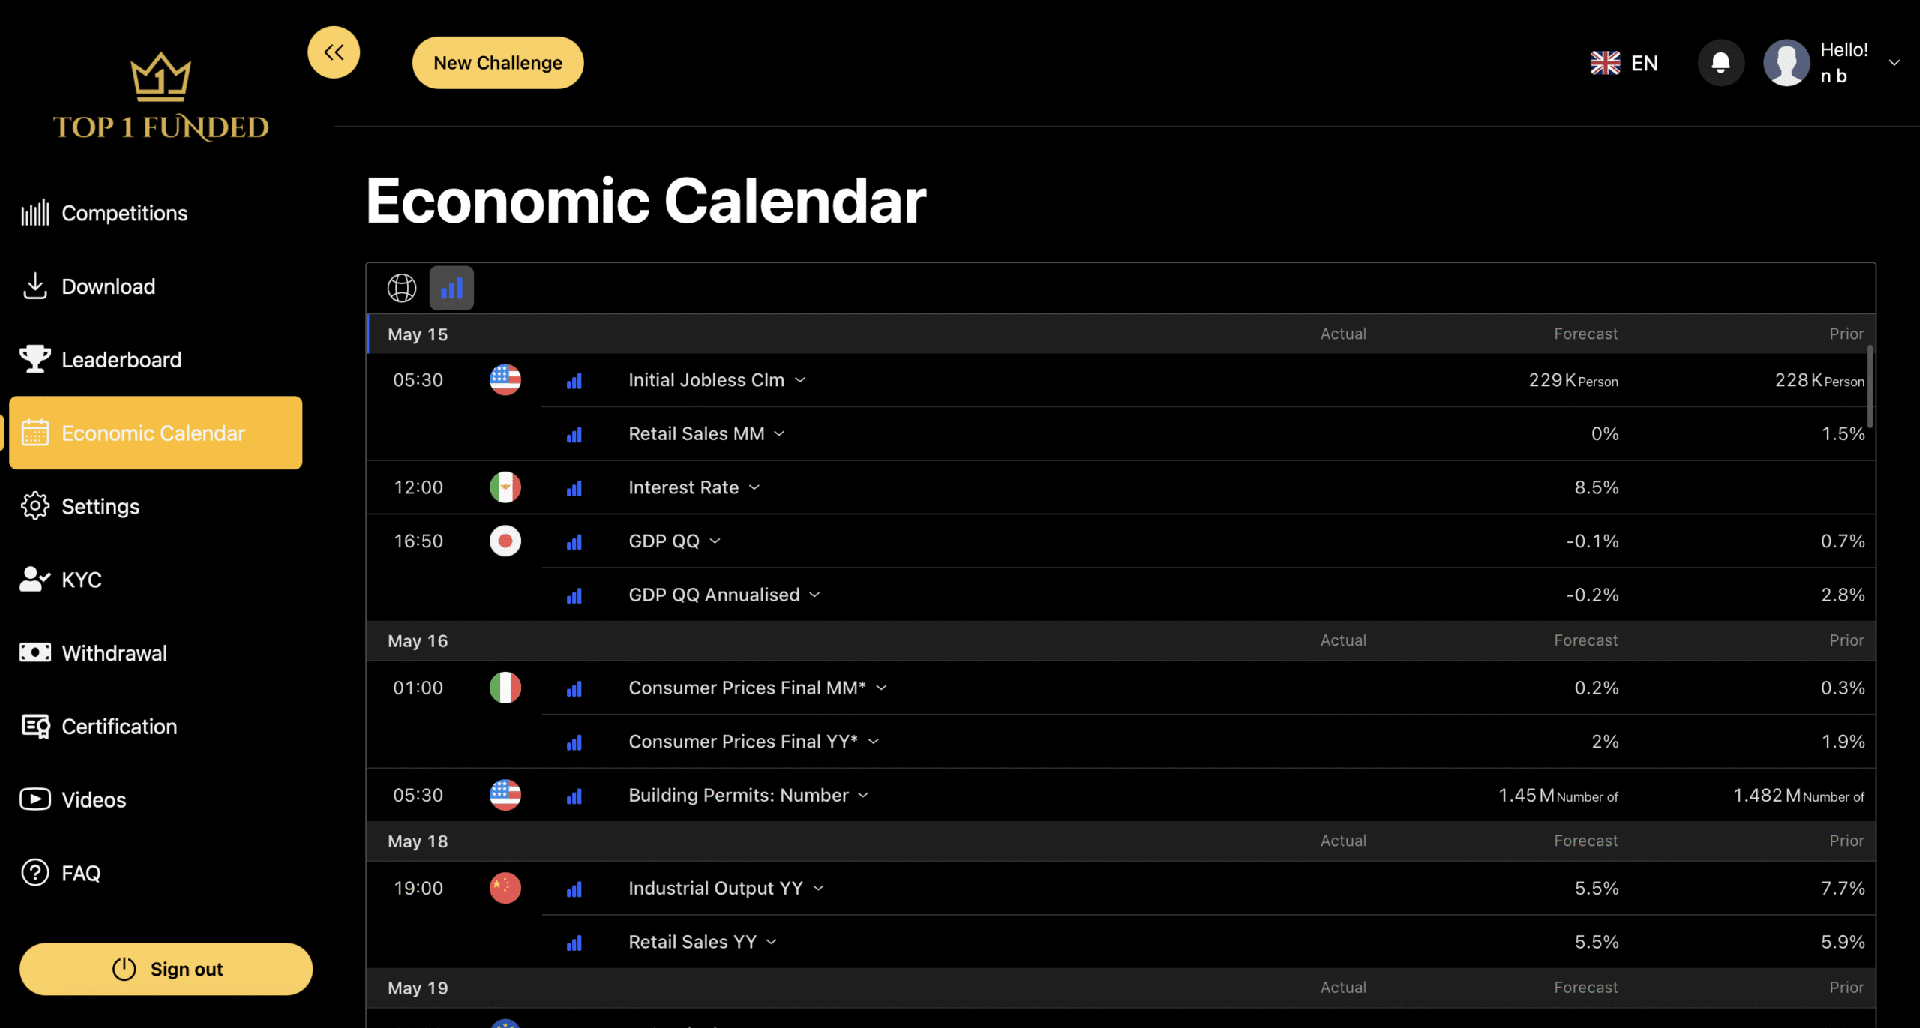
Task: Expand Initial Jobless Clm details
Action: click(800, 380)
